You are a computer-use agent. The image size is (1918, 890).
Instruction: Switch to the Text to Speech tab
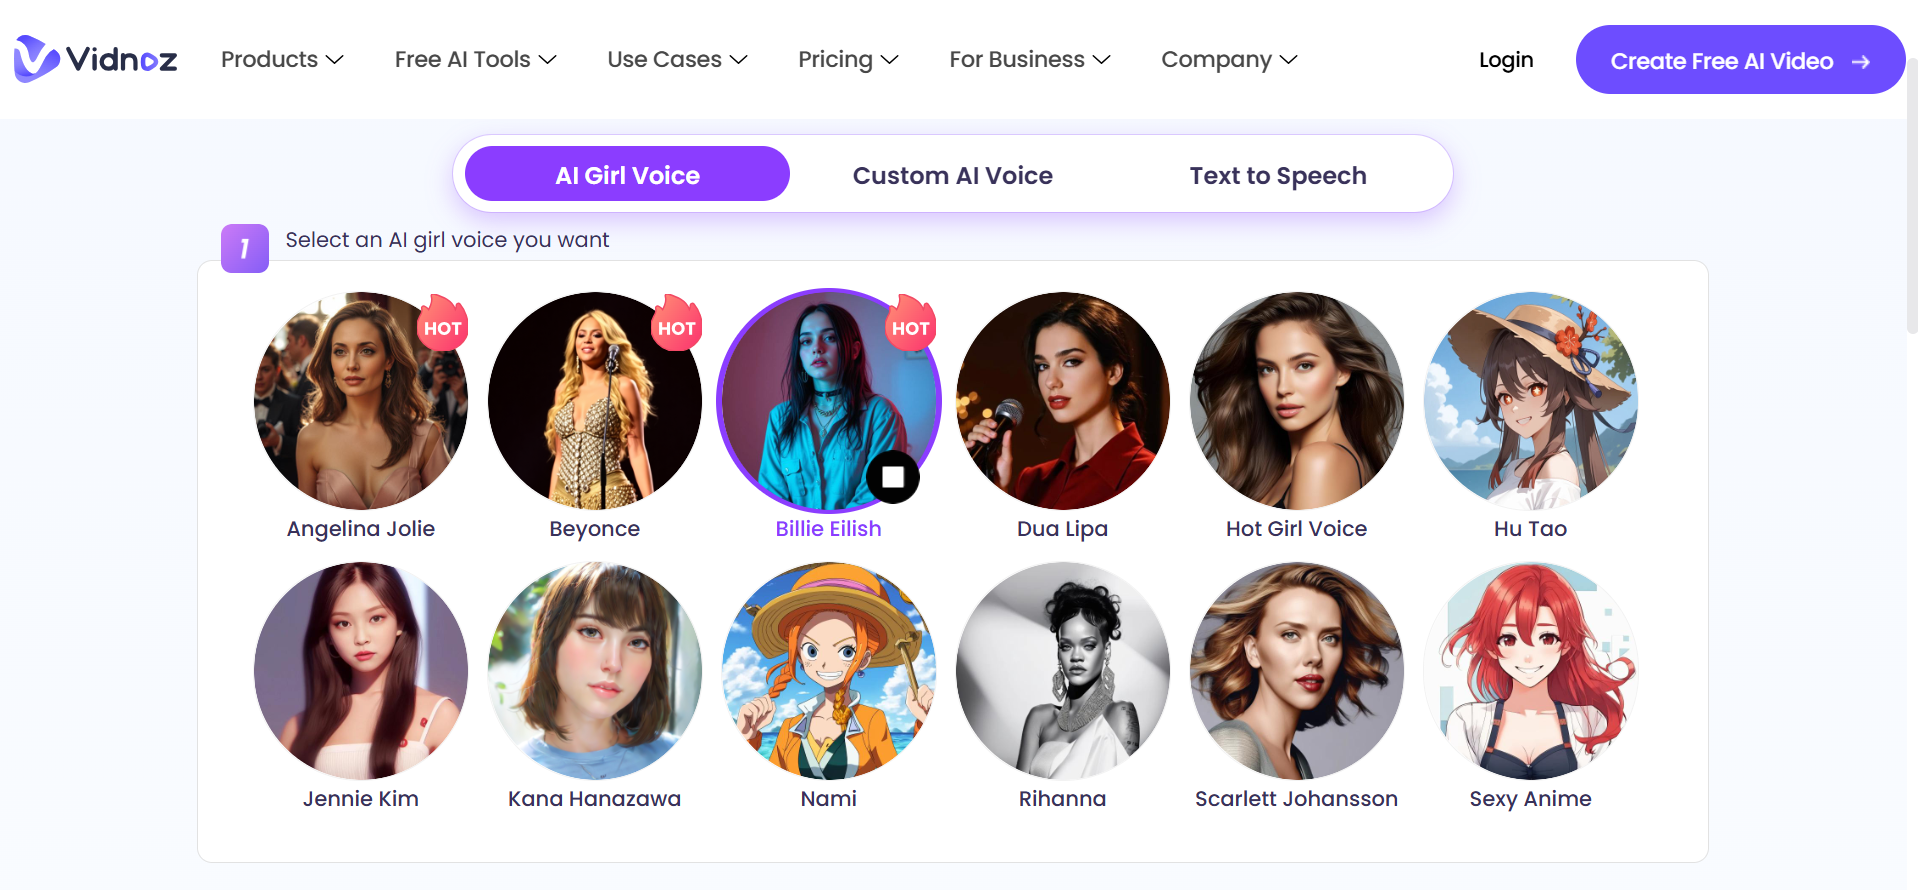click(1278, 175)
